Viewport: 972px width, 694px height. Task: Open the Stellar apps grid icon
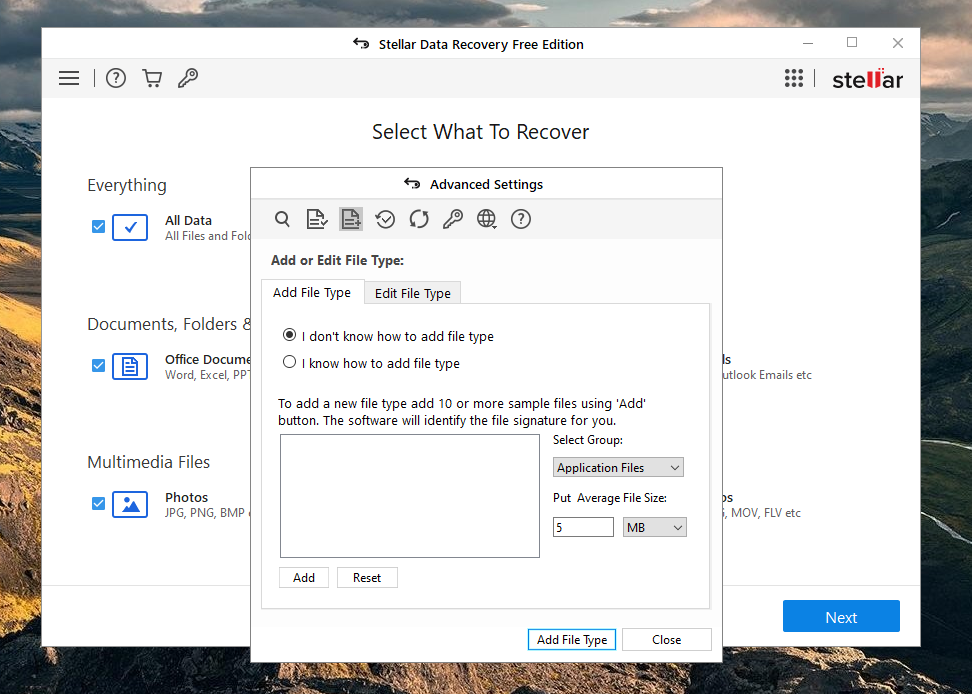[x=794, y=79]
